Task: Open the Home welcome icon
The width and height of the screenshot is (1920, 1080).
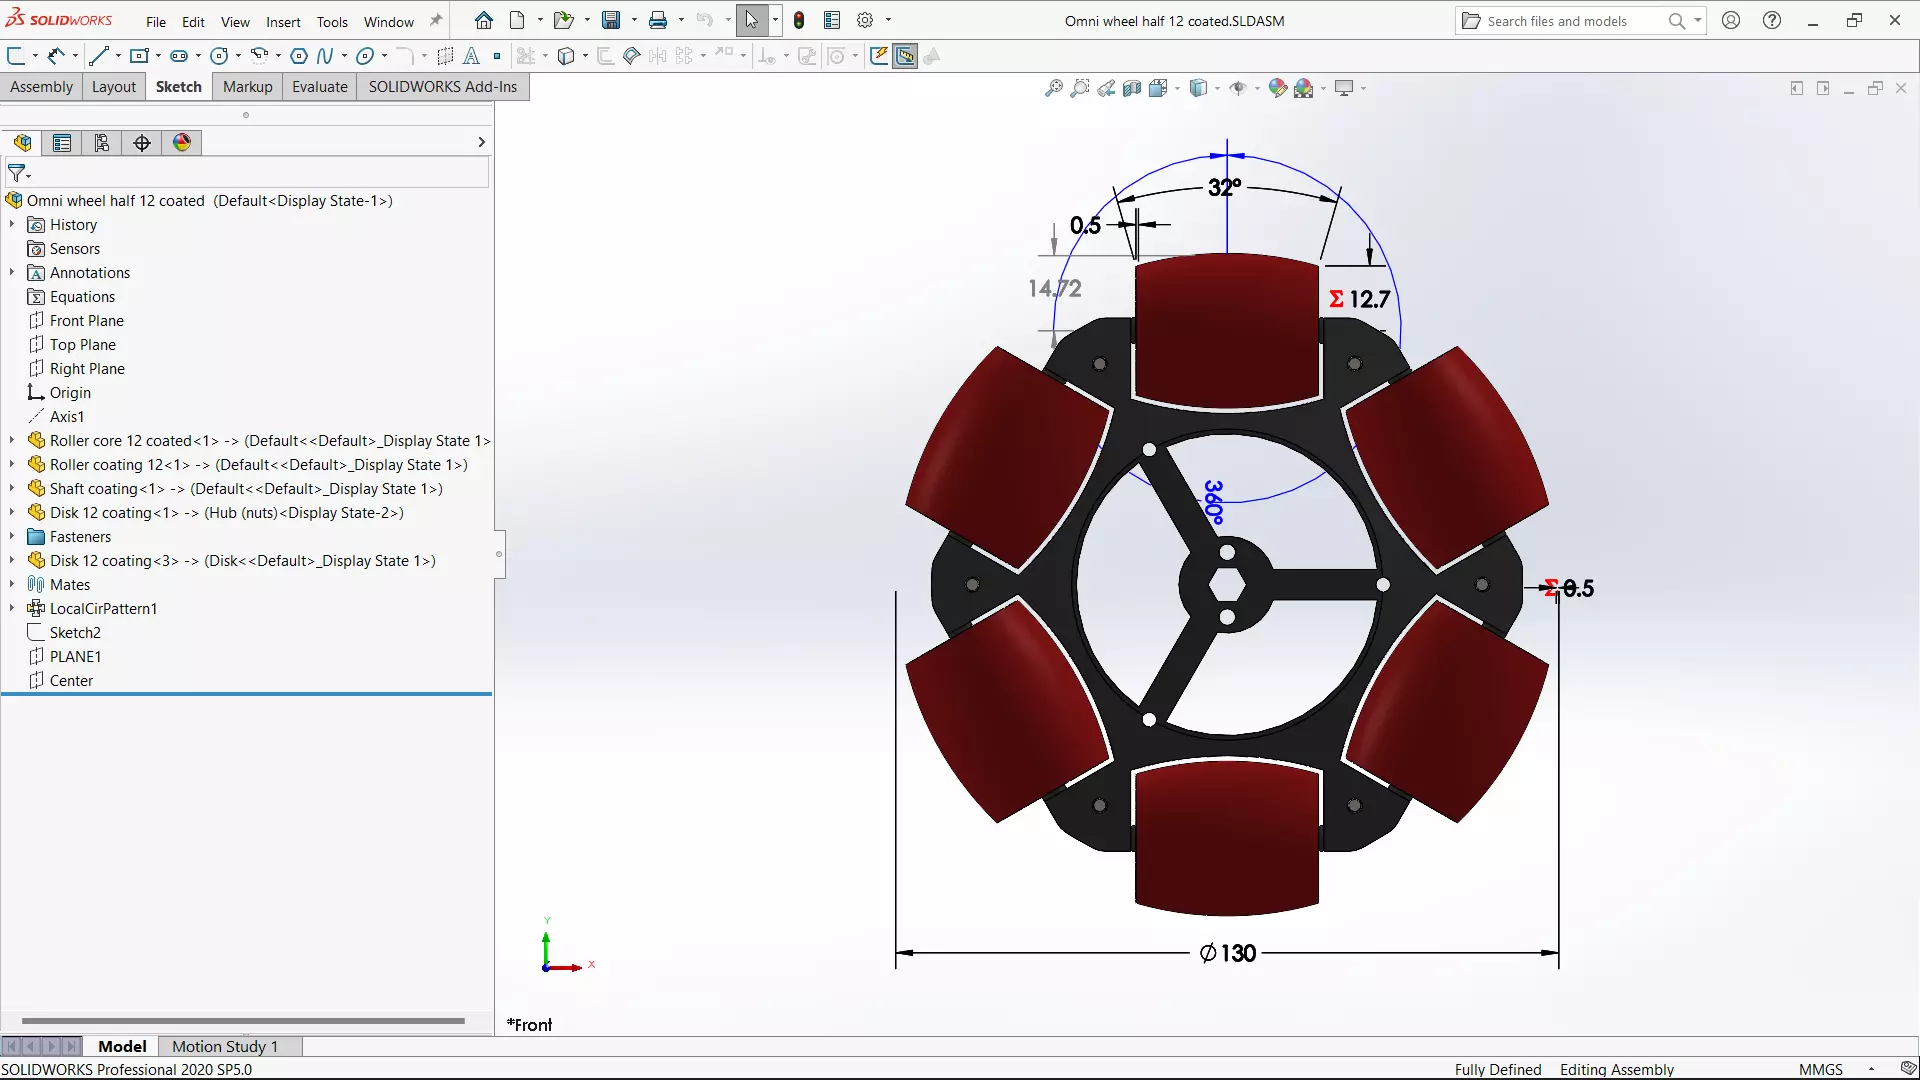Action: click(484, 20)
